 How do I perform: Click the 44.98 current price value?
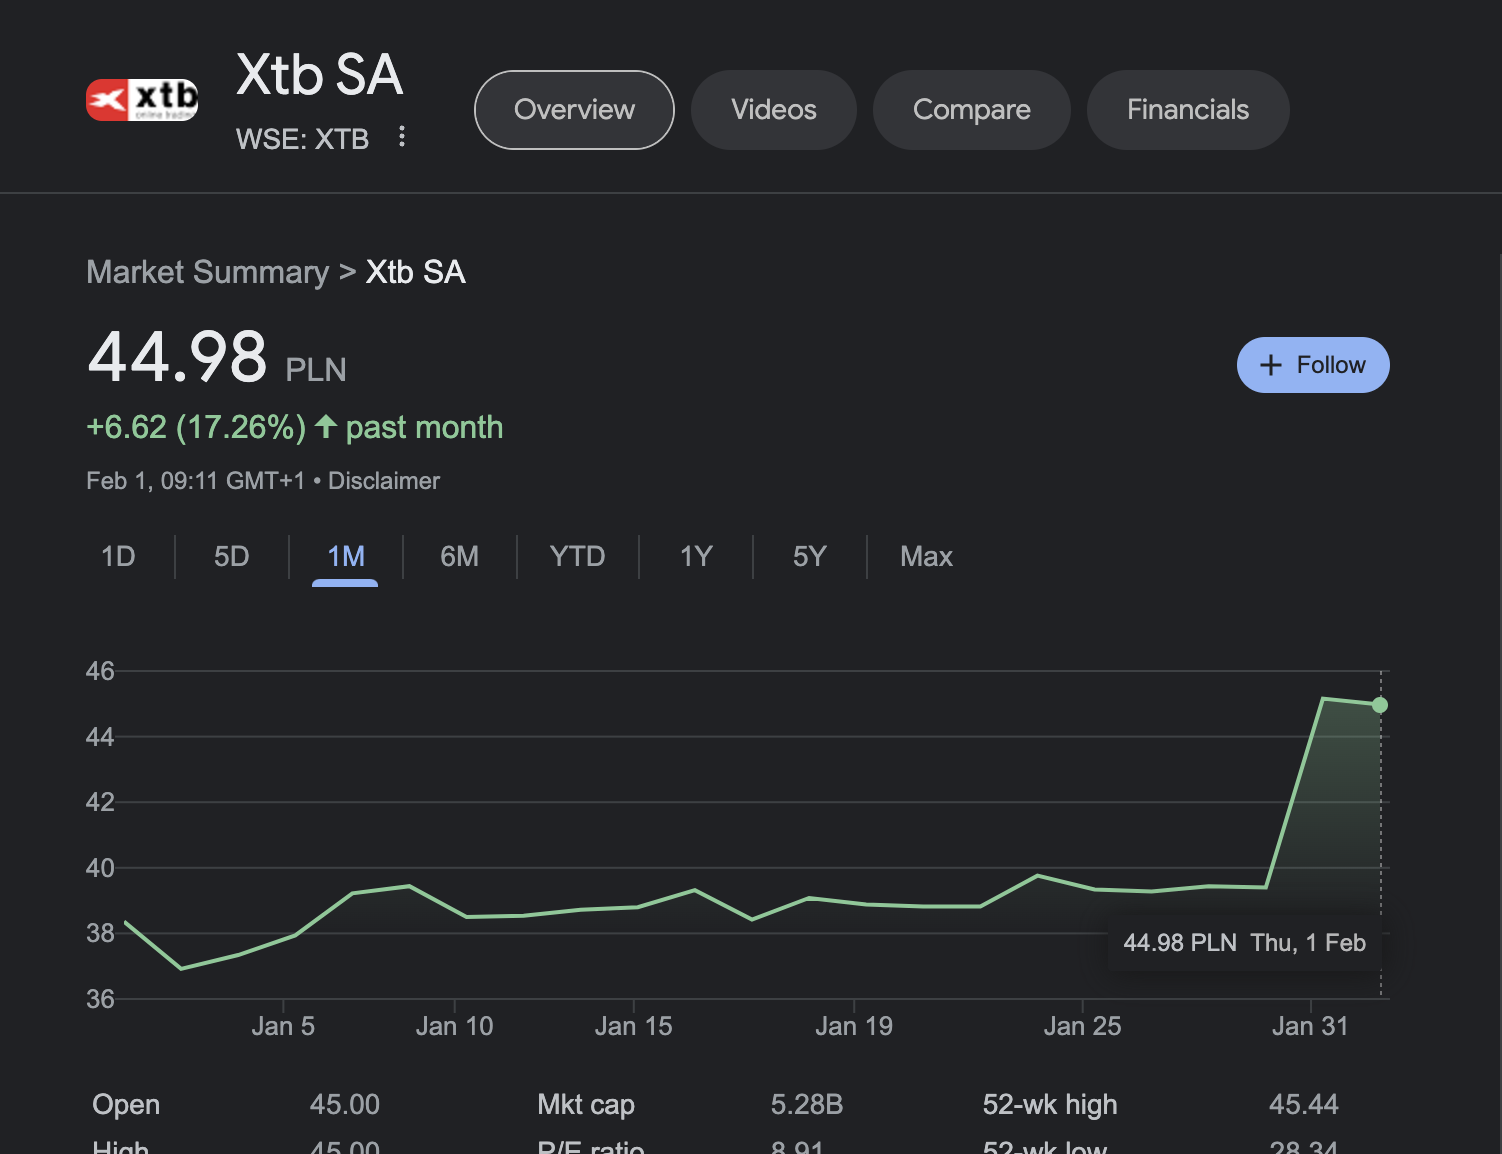(178, 357)
